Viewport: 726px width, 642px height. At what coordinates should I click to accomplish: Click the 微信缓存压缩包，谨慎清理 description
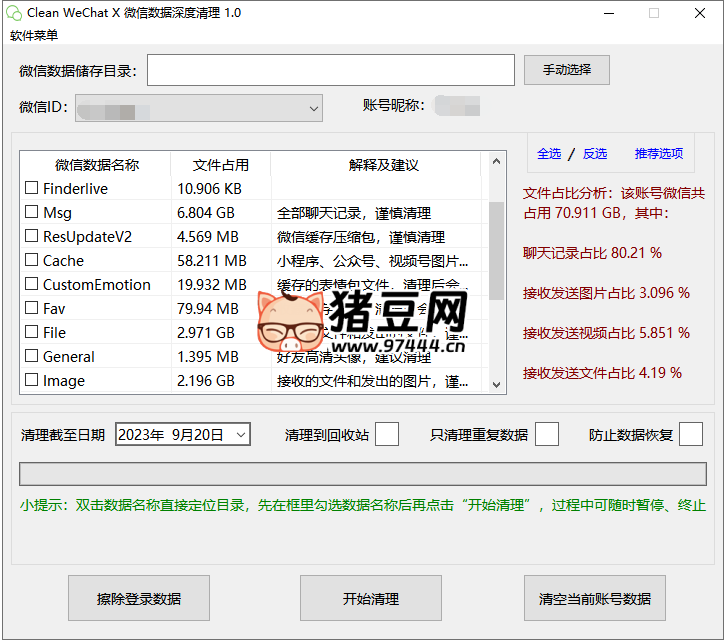361,237
